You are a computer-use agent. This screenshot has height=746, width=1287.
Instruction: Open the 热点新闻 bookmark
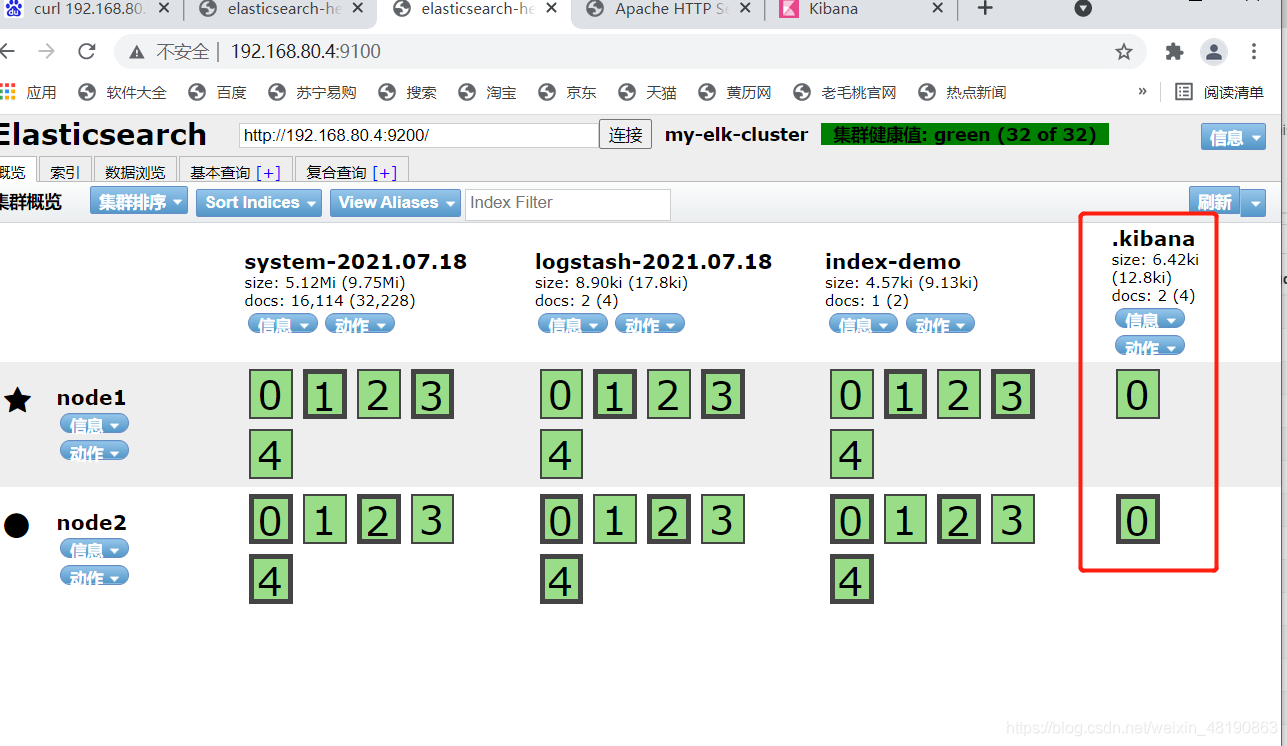pos(962,92)
